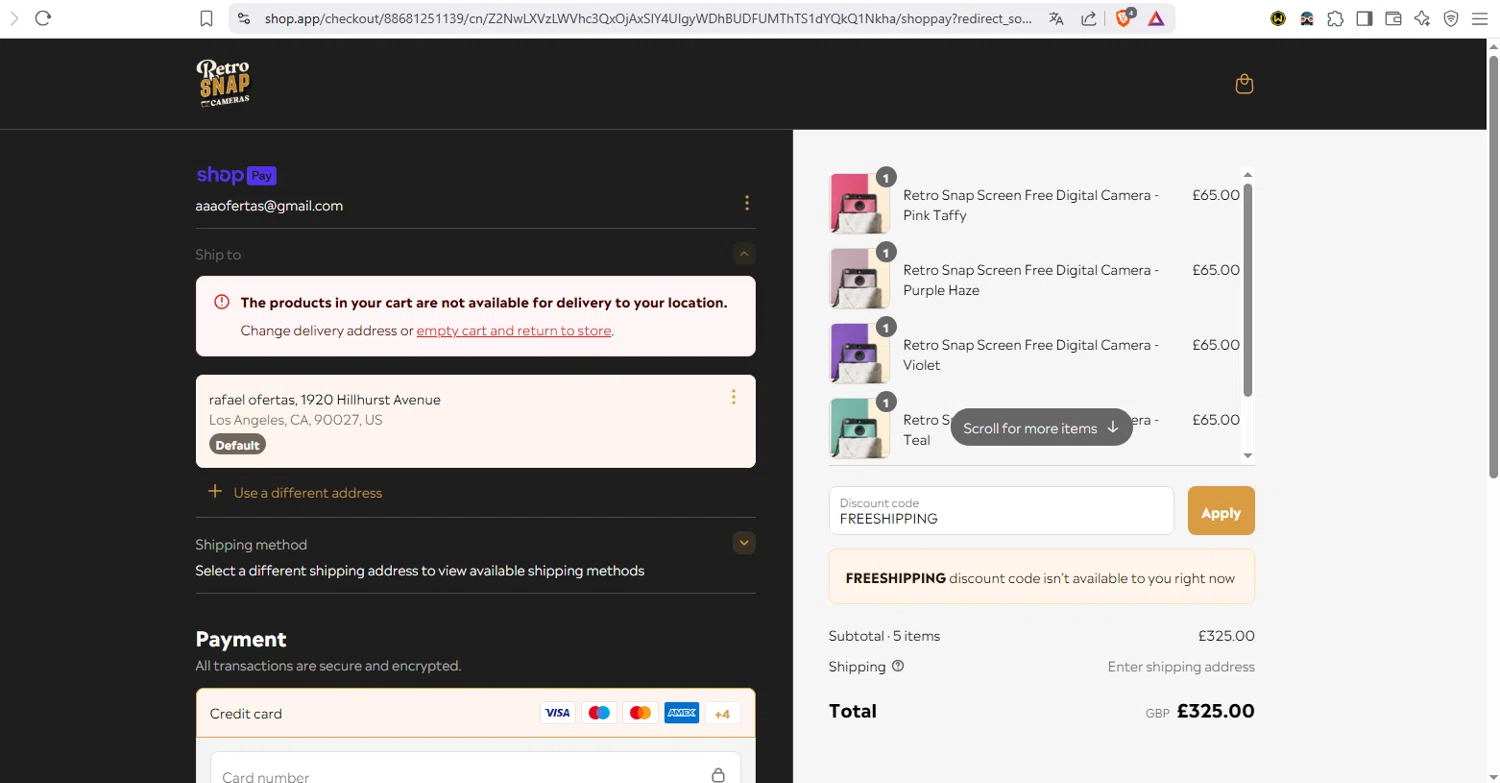
Task: Select the Credit card payment option
Action: click(476, 713)
